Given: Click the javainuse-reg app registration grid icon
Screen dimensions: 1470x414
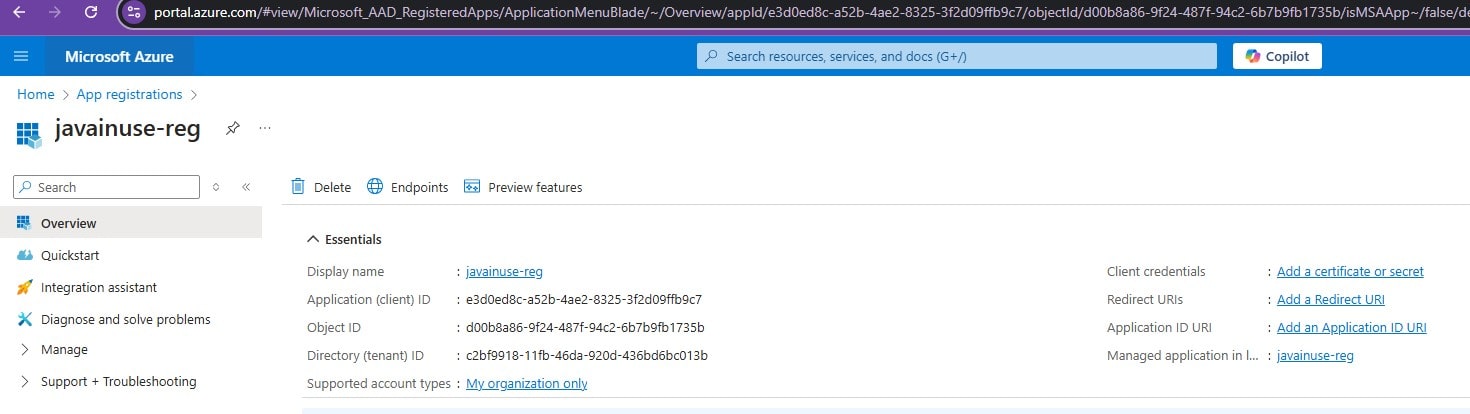Looking at the screenshot, I should (28, 134).
